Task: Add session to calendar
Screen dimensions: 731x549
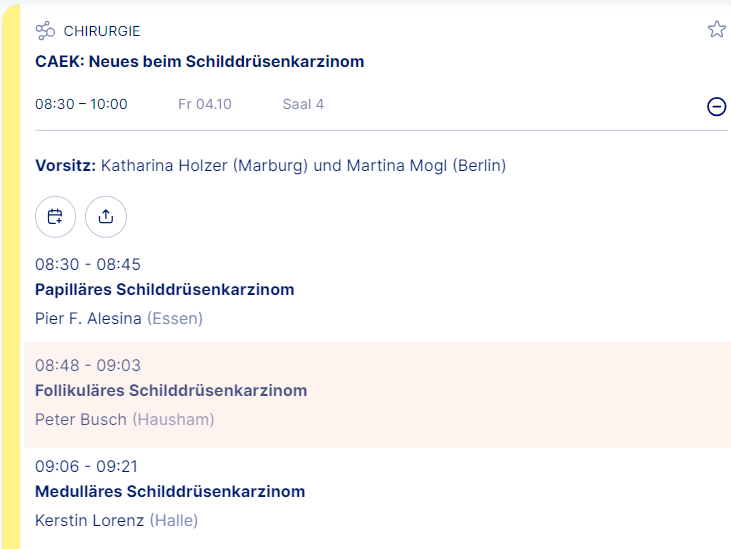Action: coord(55,217)
